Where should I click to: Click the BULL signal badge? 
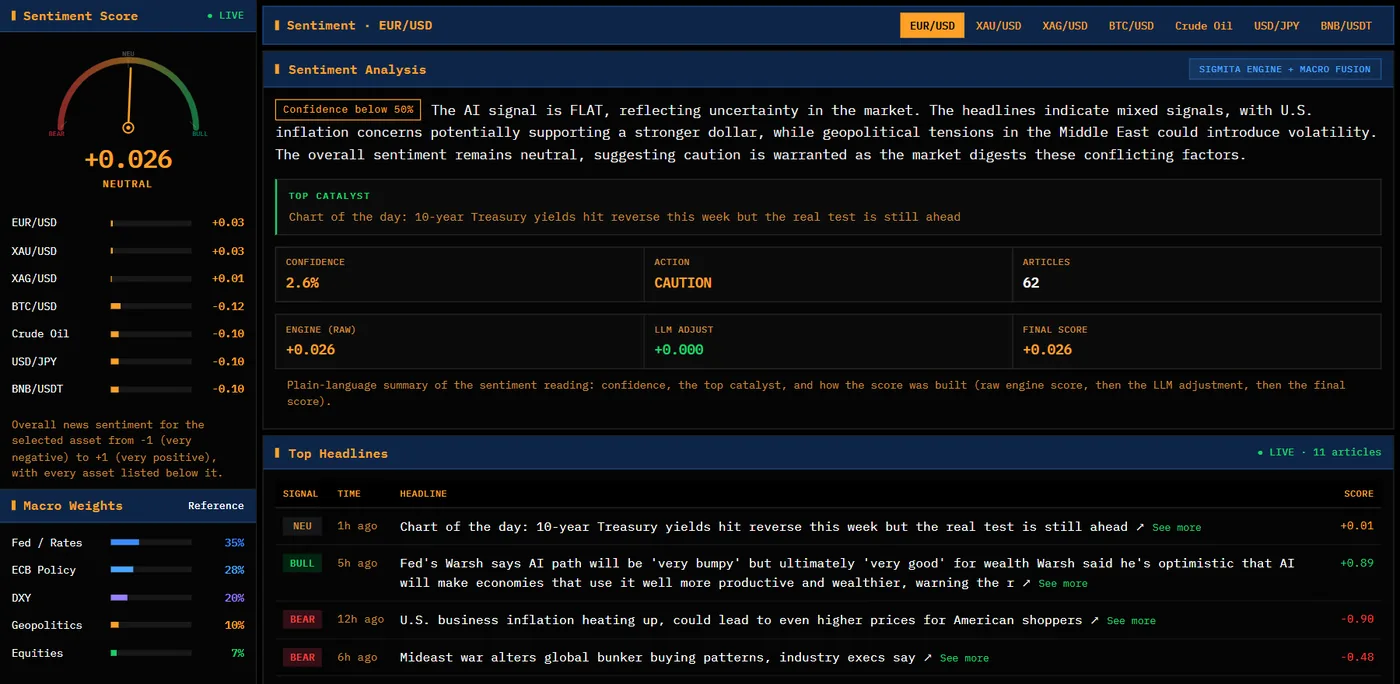tap(303, 563)
